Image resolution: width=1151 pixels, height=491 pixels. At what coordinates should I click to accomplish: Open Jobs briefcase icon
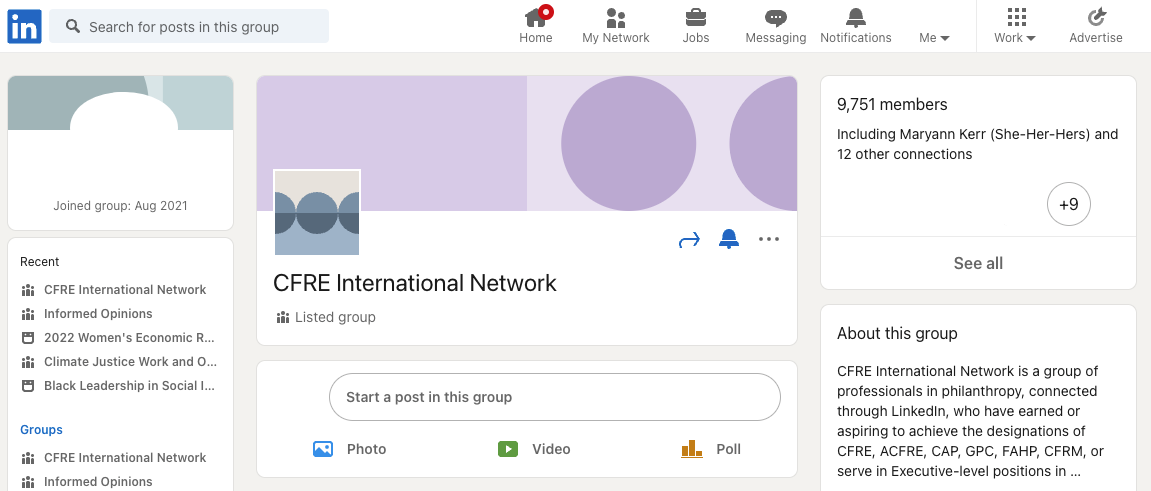[696, 18]
